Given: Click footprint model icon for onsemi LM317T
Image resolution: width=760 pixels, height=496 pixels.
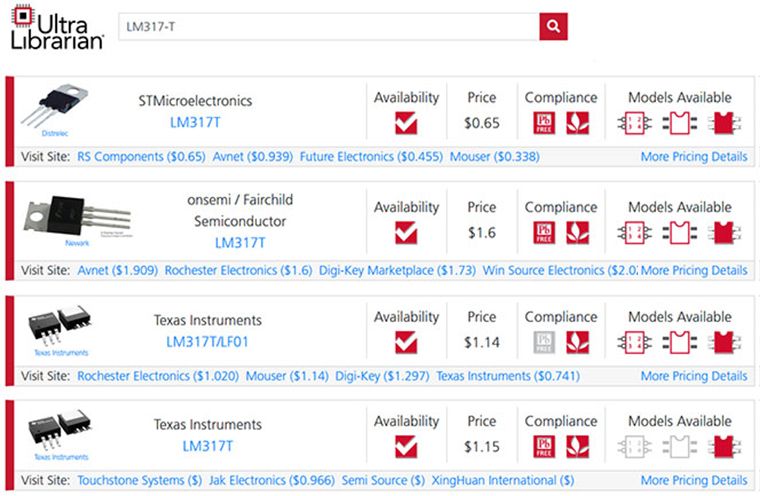Looking at the screenshot, I should coord(679,233).
